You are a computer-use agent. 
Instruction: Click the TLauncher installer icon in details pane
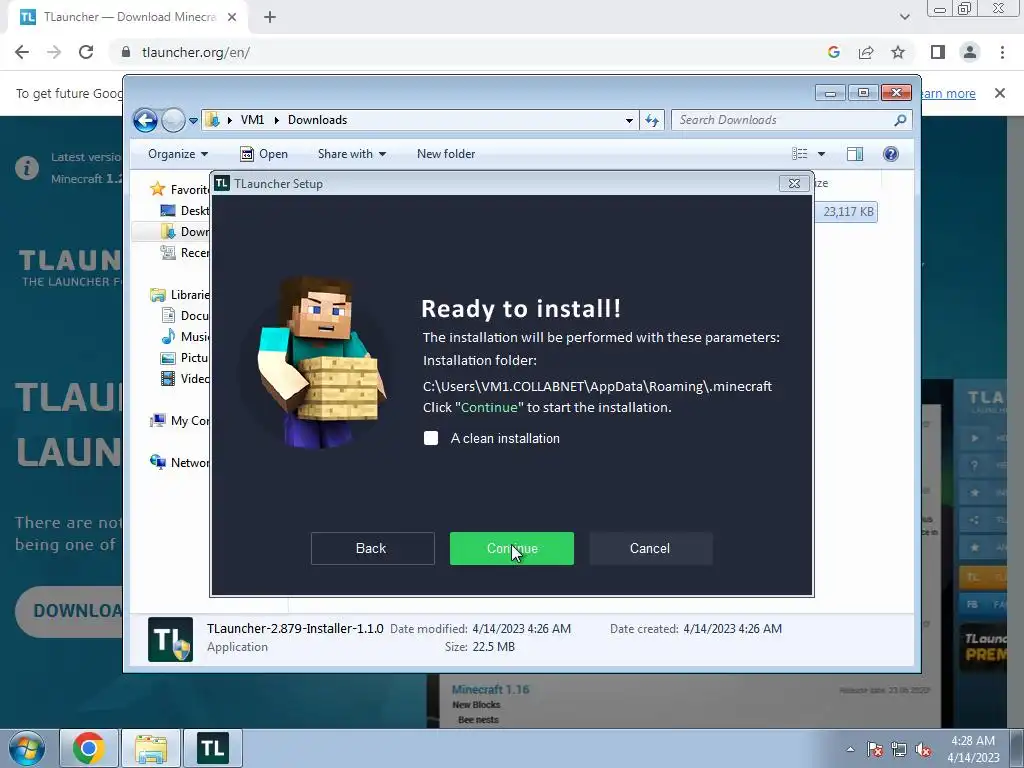coord(170,639)
